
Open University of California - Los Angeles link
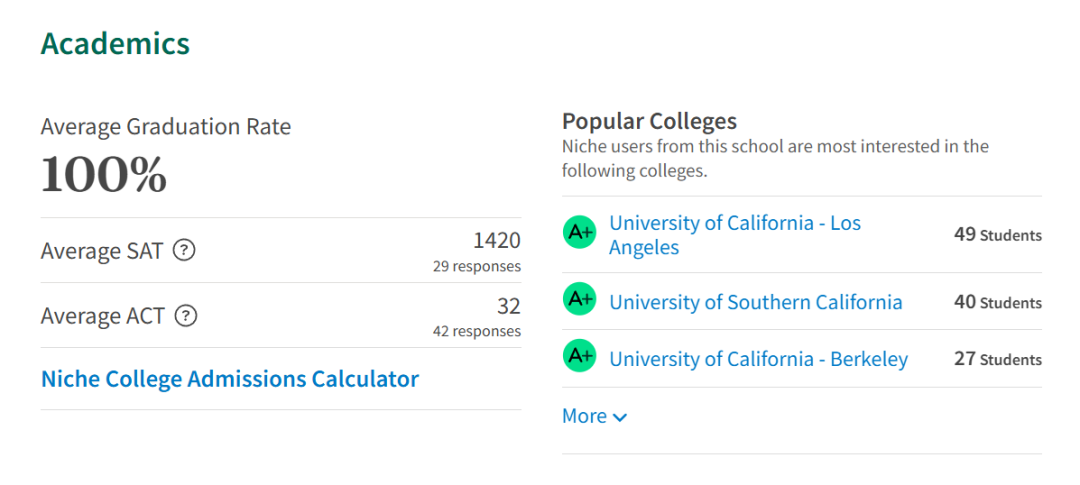coord(735,235)
